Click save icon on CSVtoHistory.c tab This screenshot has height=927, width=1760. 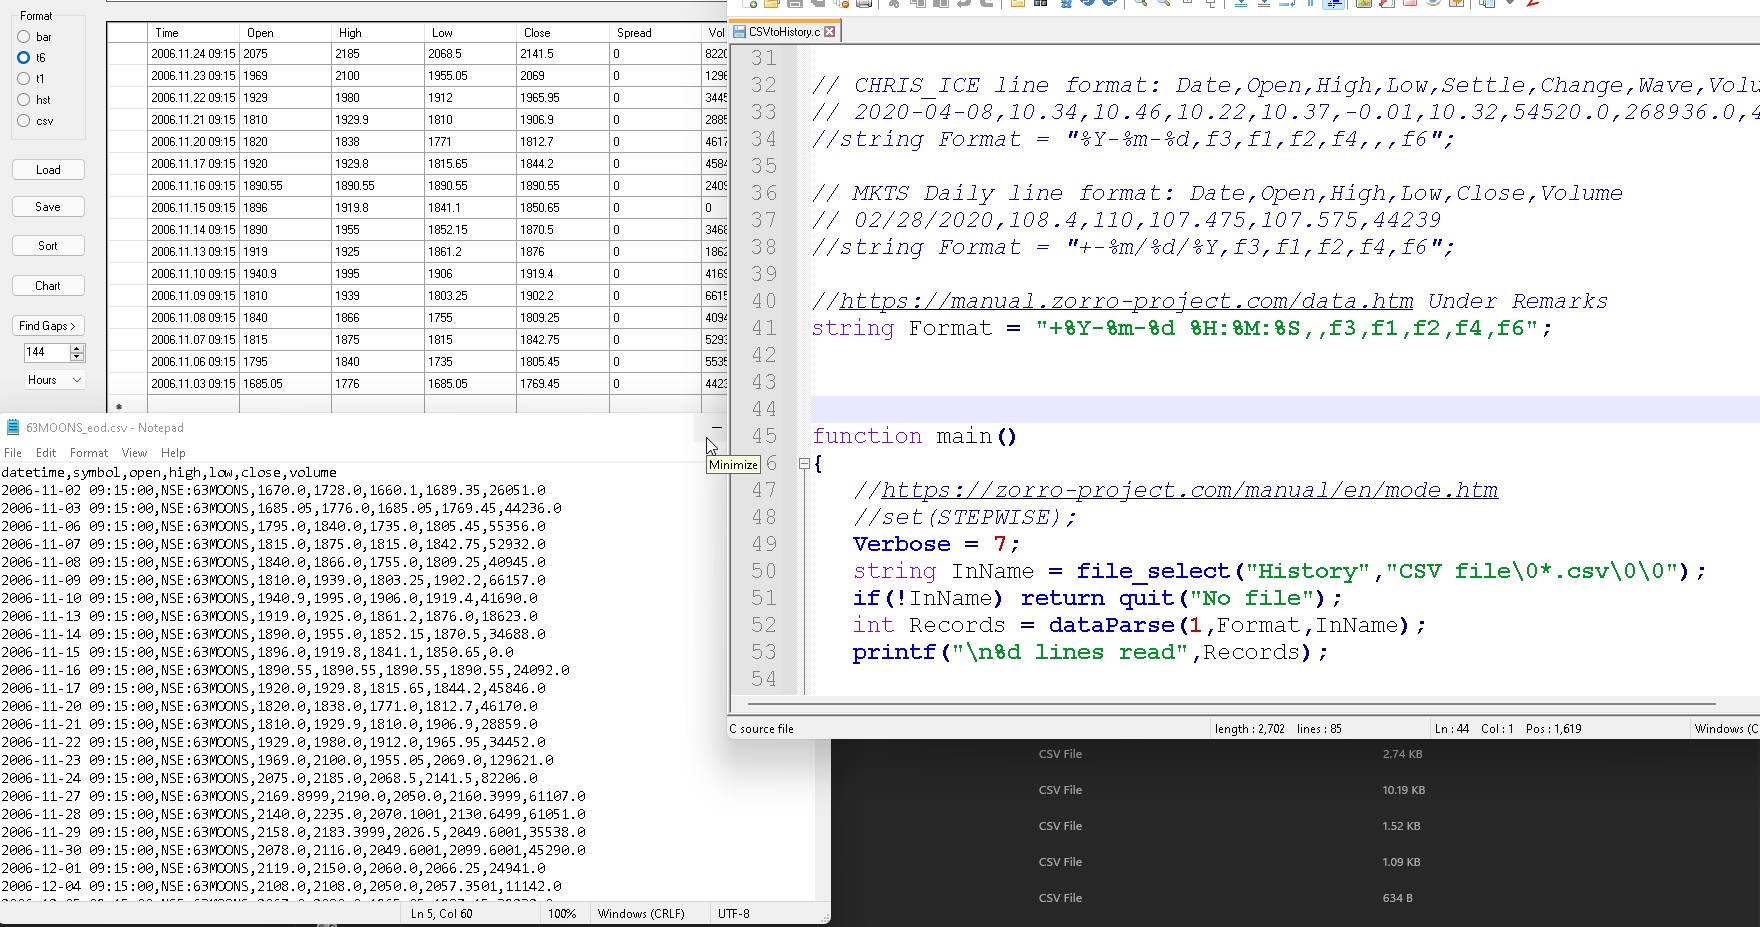pyautogui.click(x=740, y=32)
